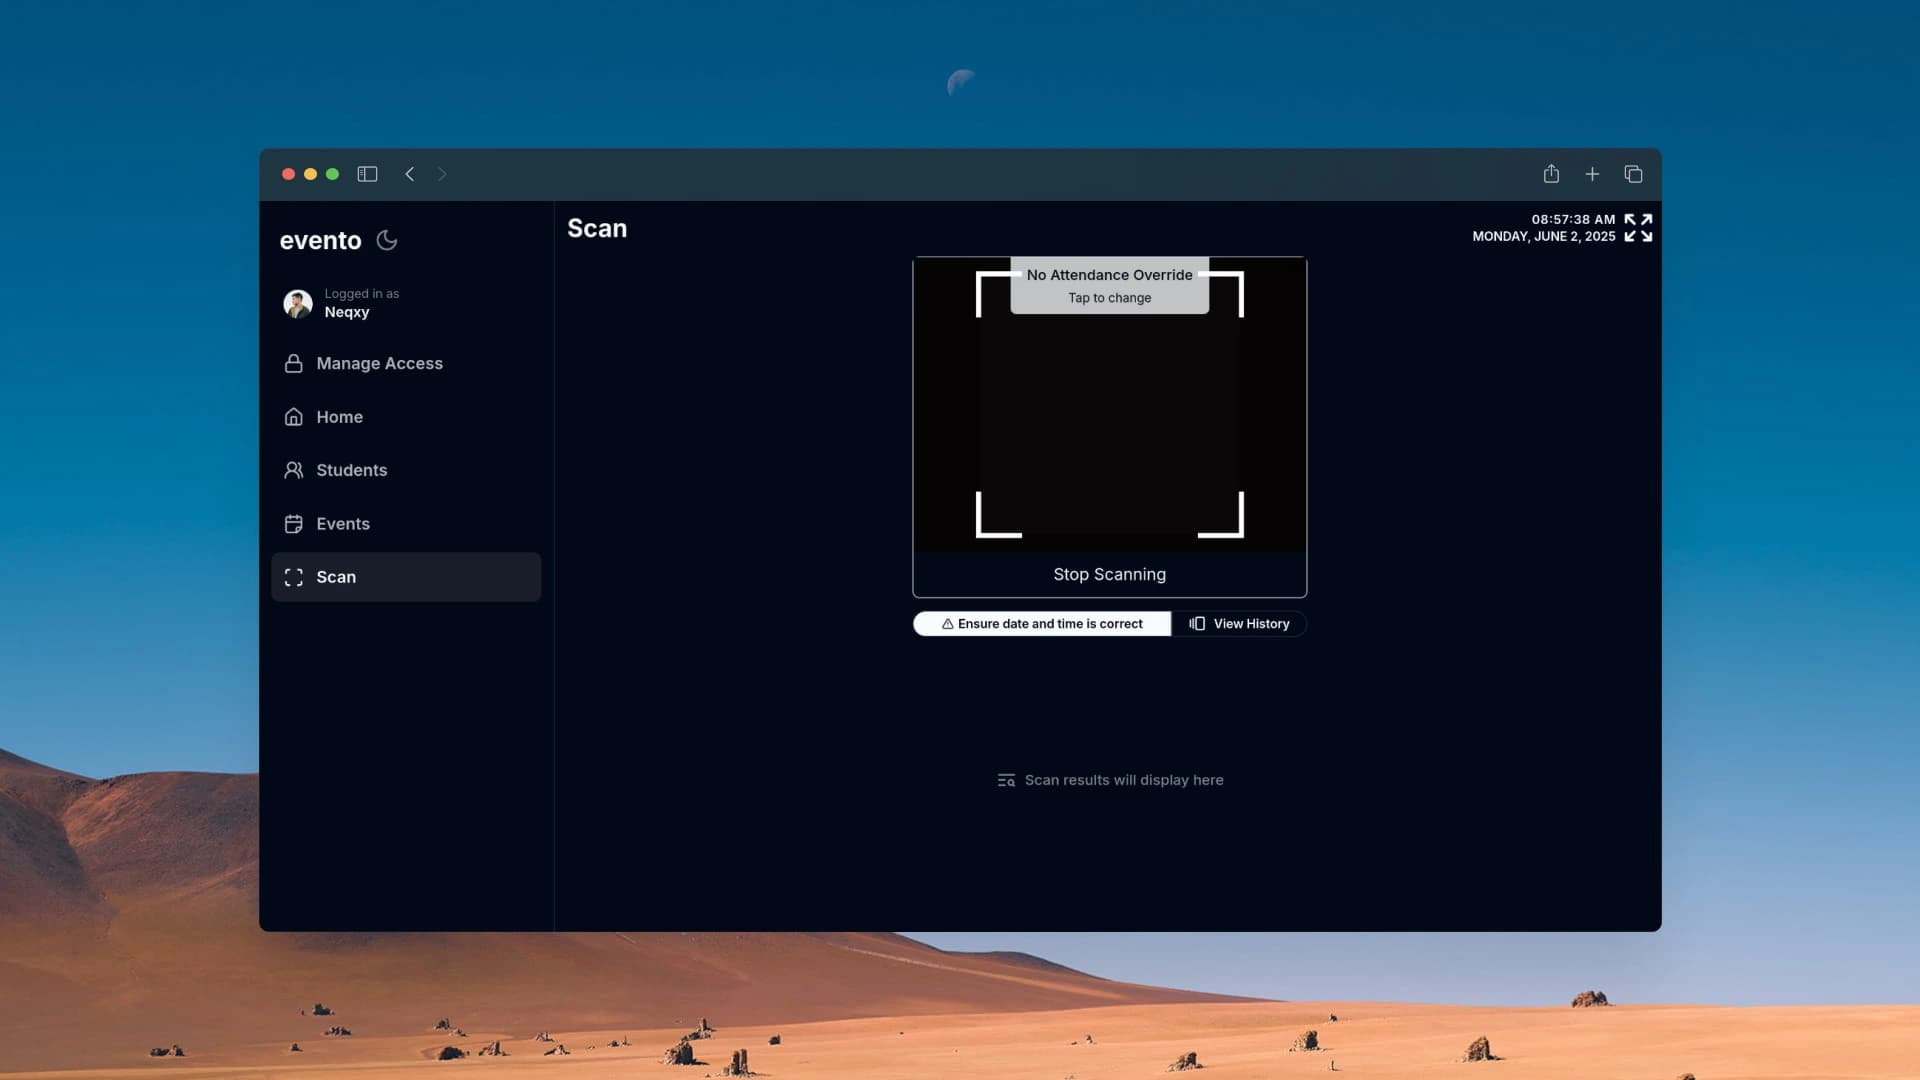Click the View History panel icon
This screenshot has width=1920, height=1080.
point(1197,623)
